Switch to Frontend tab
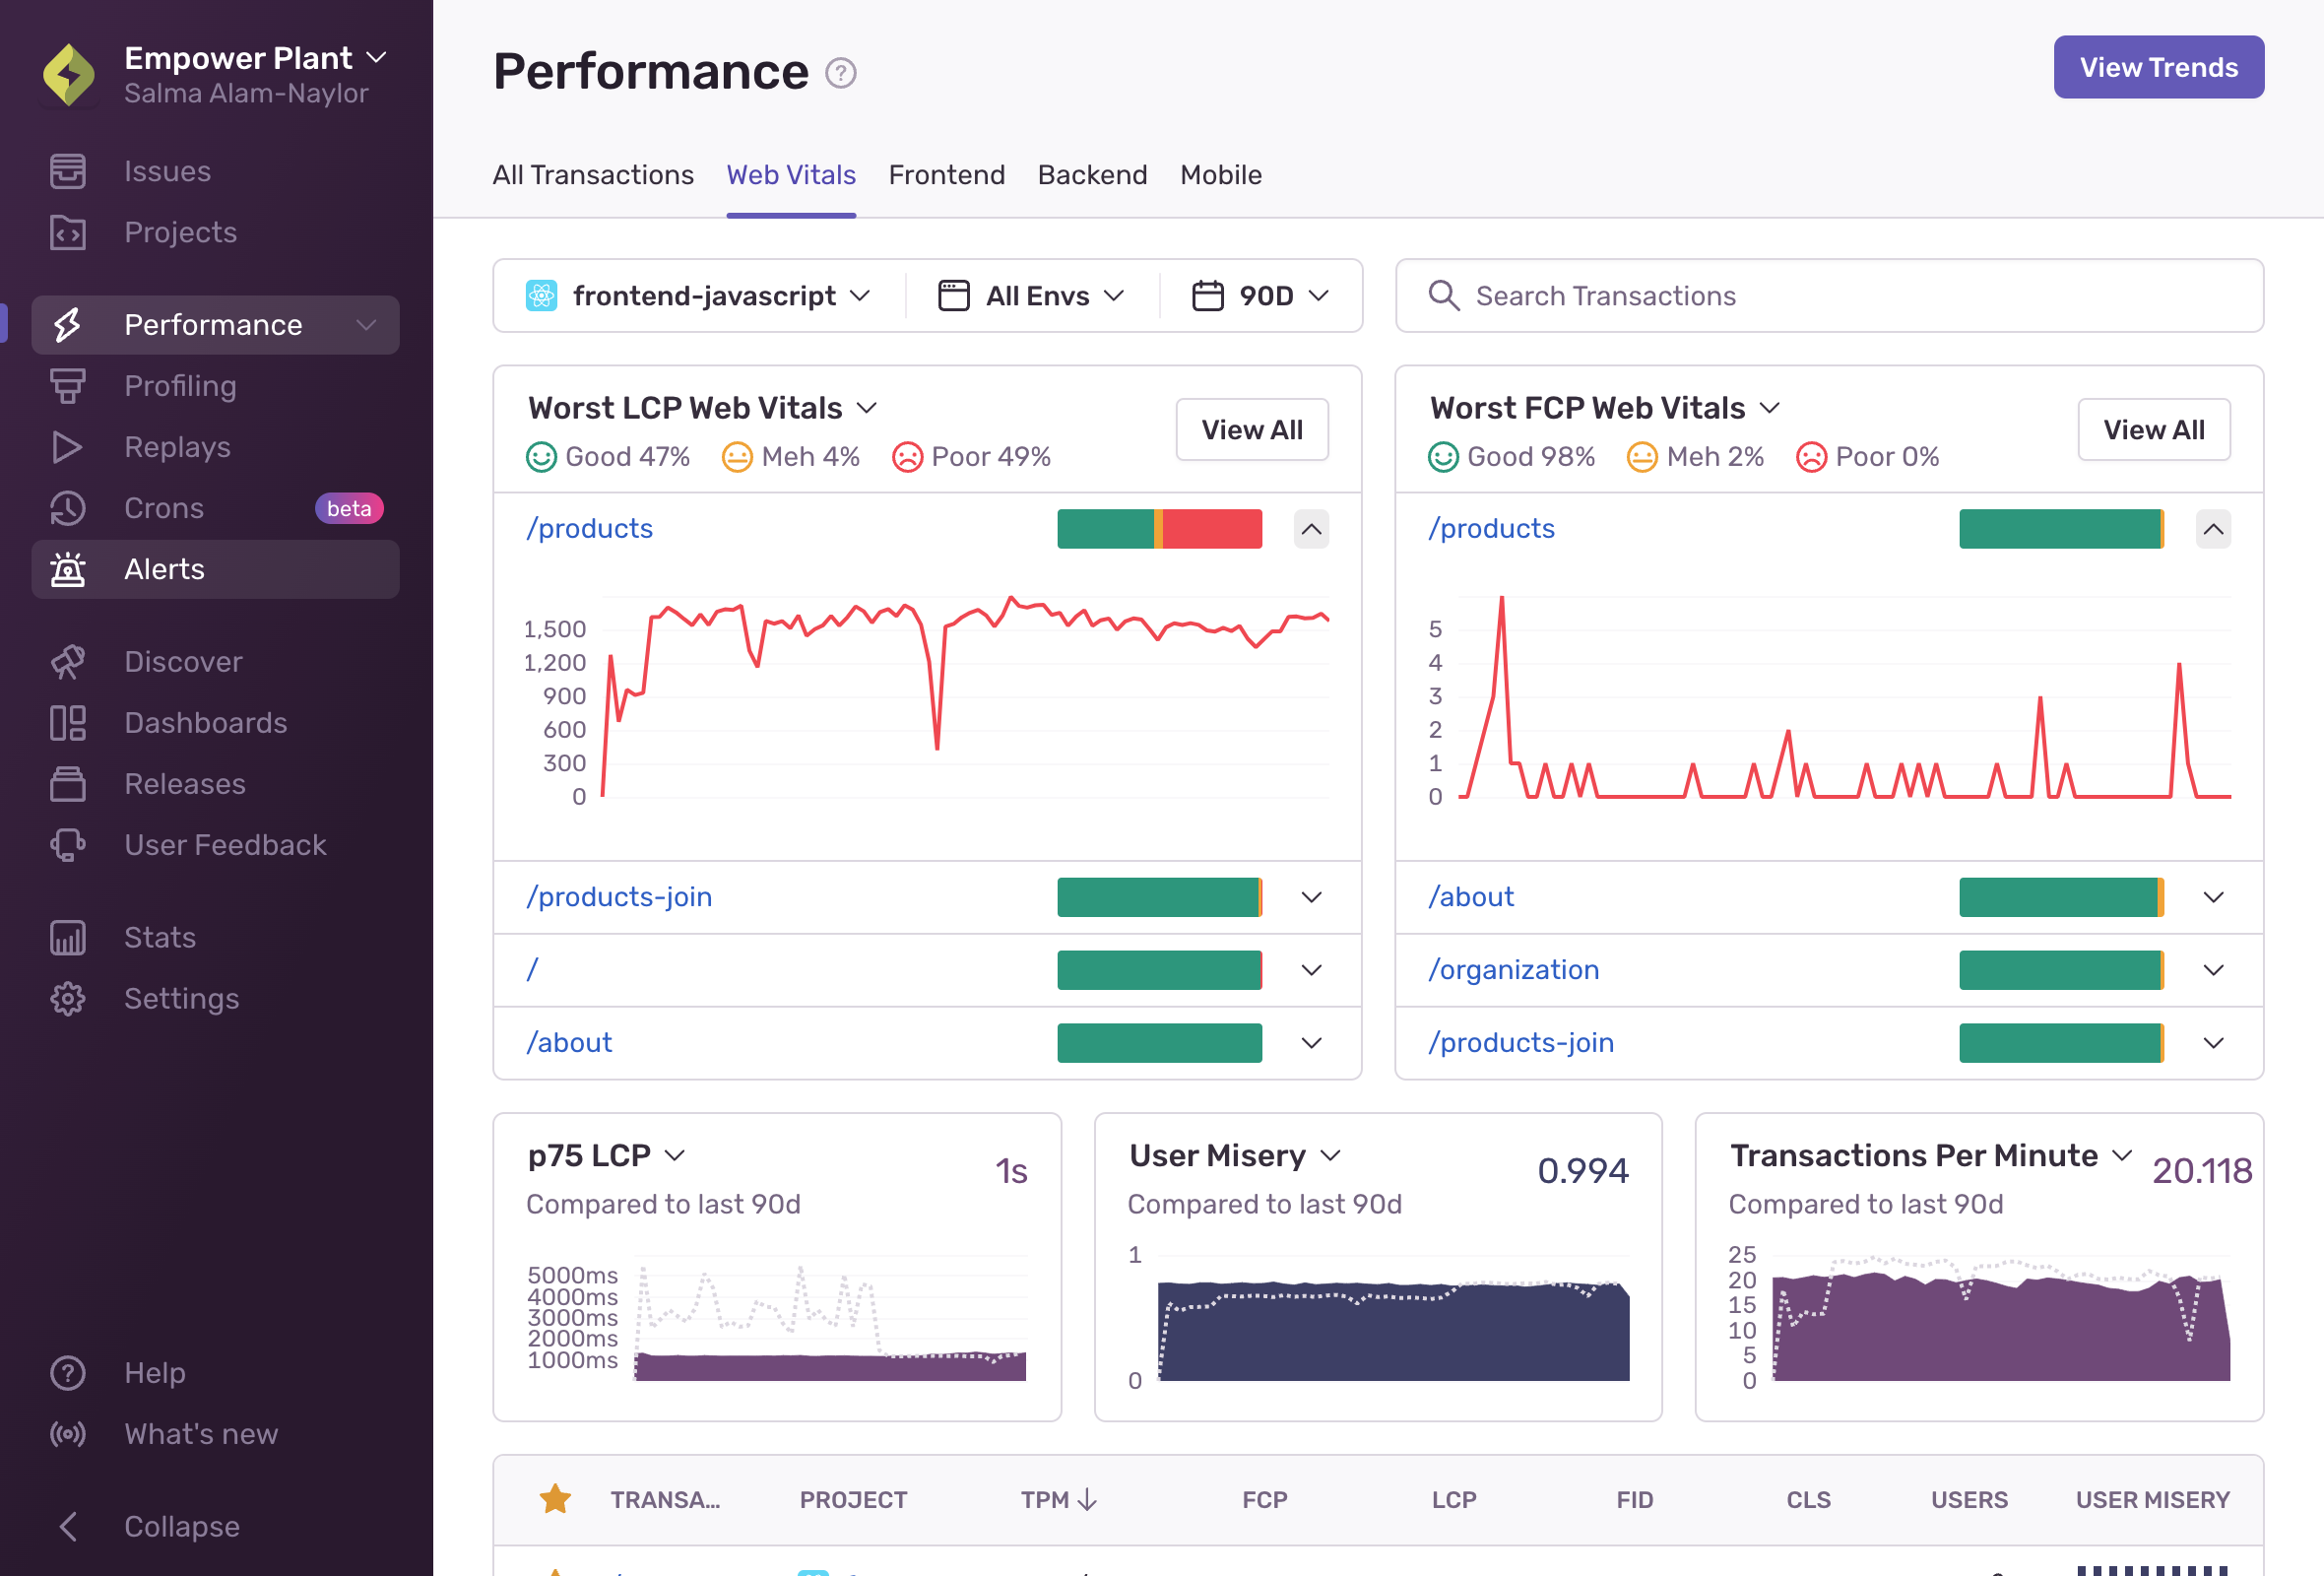Viewport: 2324px width, 1576px height. tap(947, 175)
